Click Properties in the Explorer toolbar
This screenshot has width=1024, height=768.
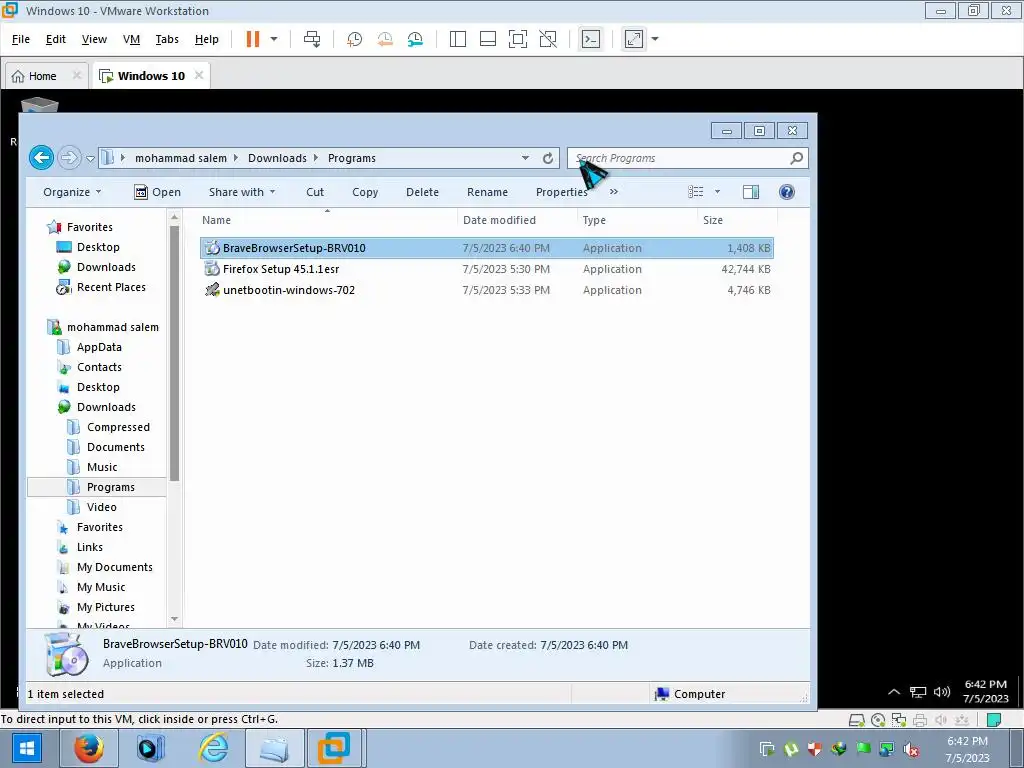coord(562,192)
